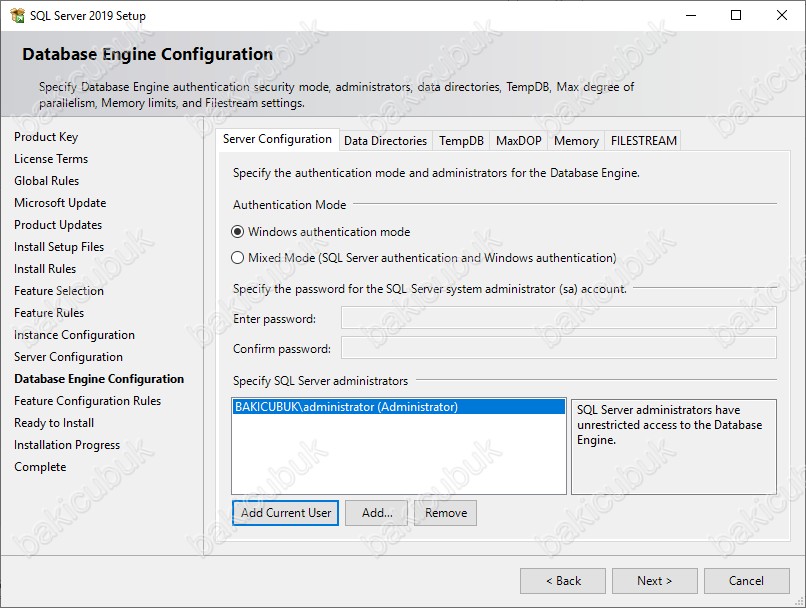Click the Add Current User button
The width and height of the screenshot is (806, 608).
(x=285, y=513)
